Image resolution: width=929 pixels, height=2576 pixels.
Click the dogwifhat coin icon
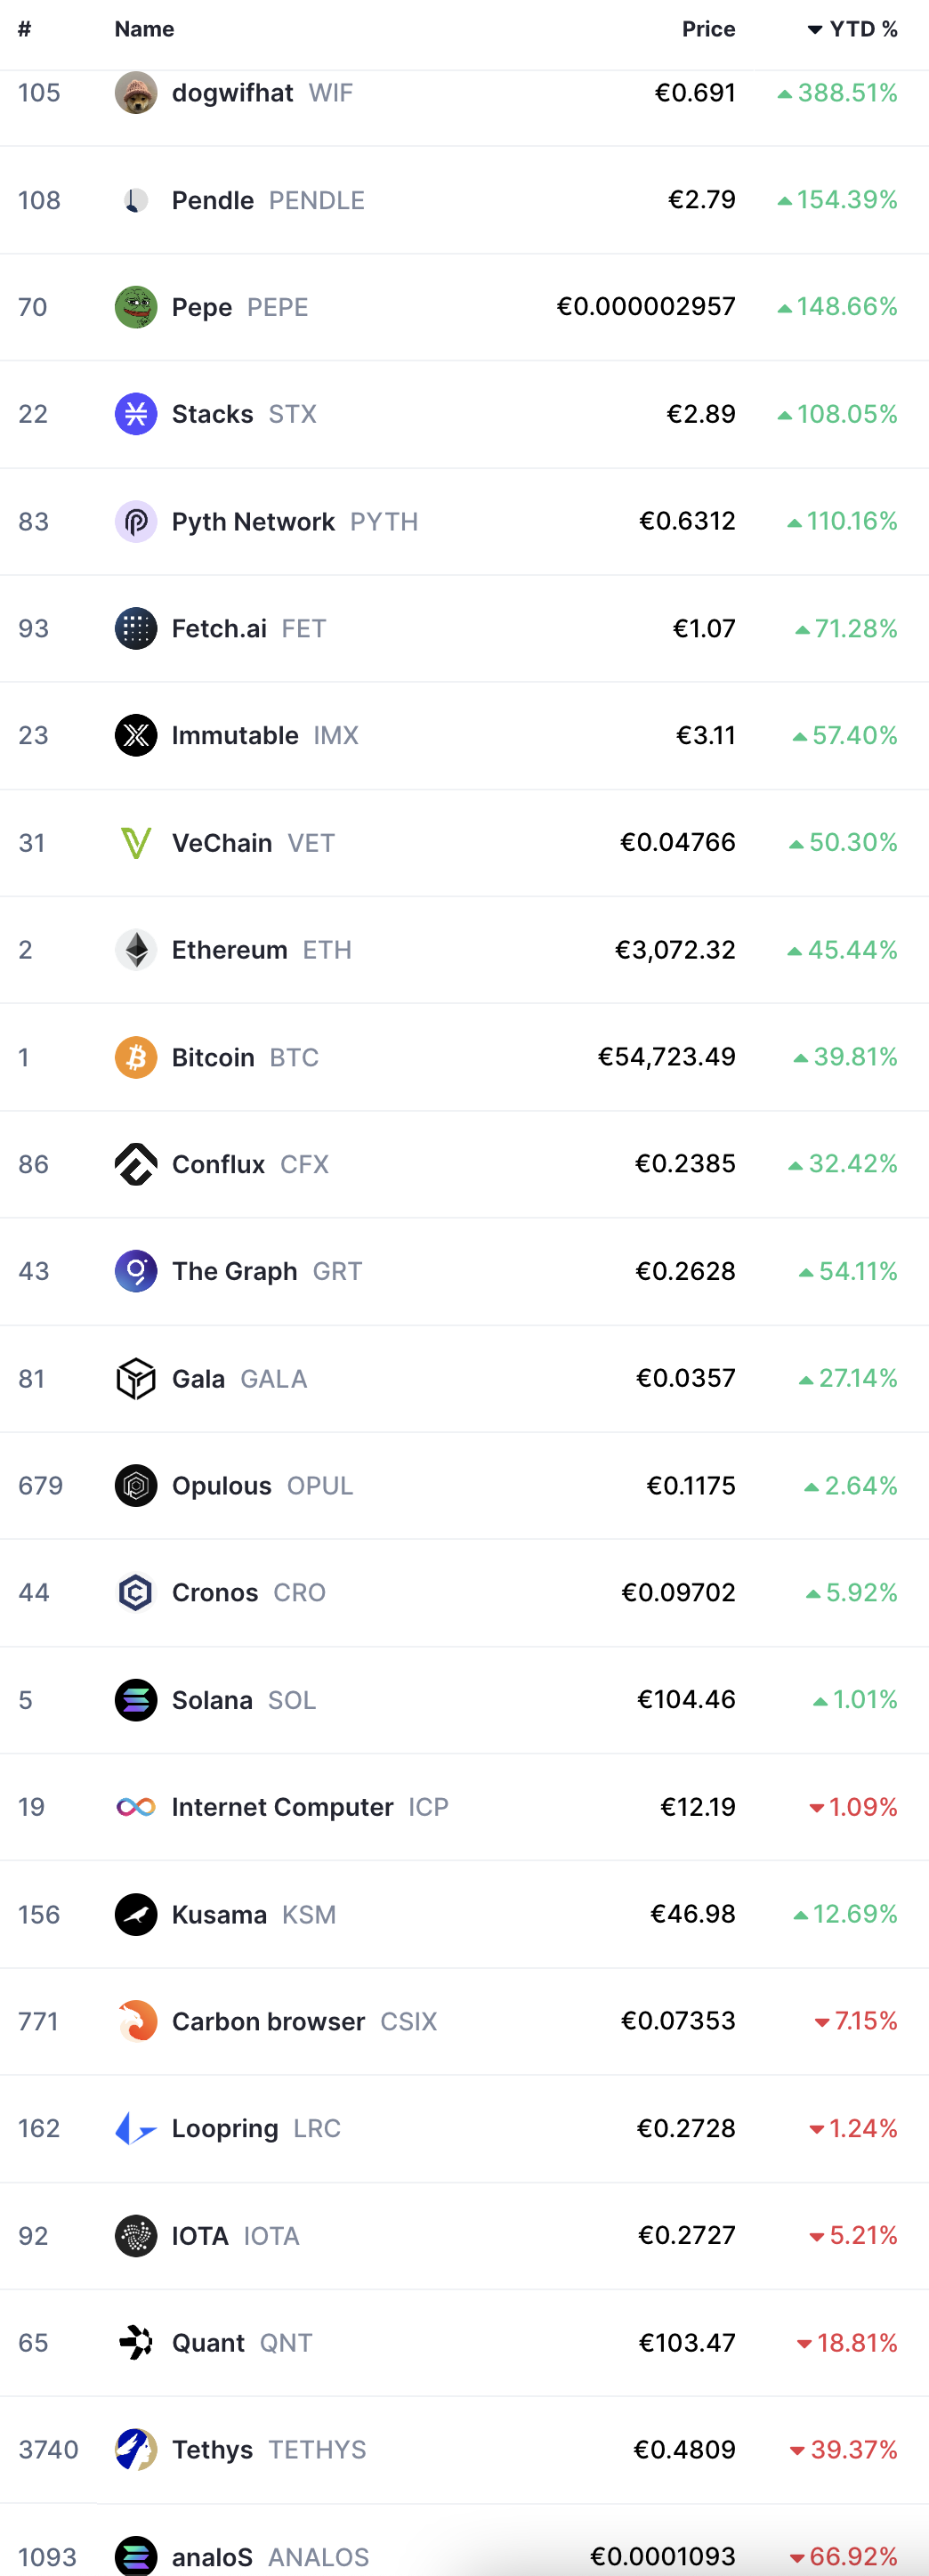[136, 93]
